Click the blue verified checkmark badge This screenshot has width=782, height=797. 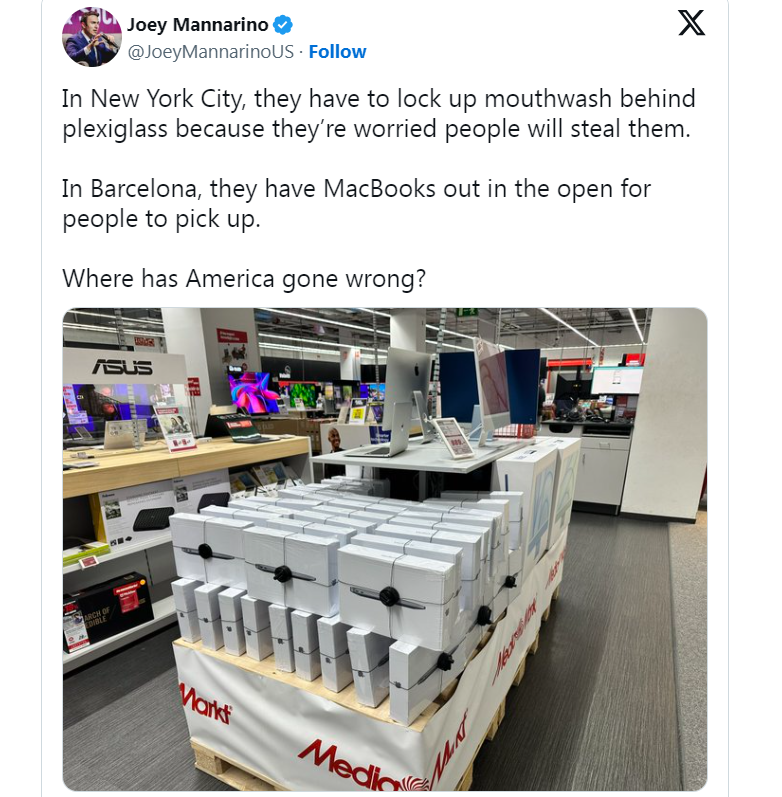pos(283,24)
